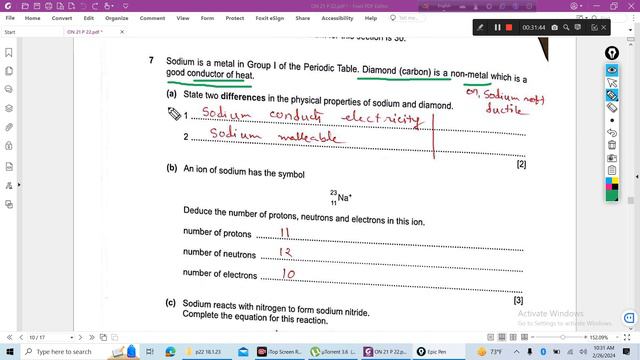
Task: Select the Epic Pen eraser tool
Action: pyautogui.click(x=611, y=108)
